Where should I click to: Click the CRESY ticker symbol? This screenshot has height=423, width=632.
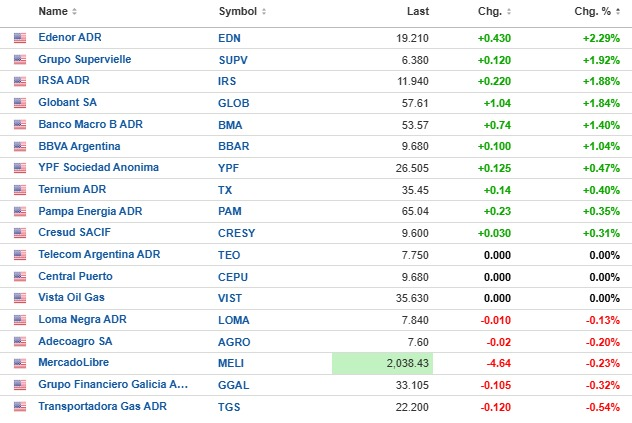click(x=237, y=233)
